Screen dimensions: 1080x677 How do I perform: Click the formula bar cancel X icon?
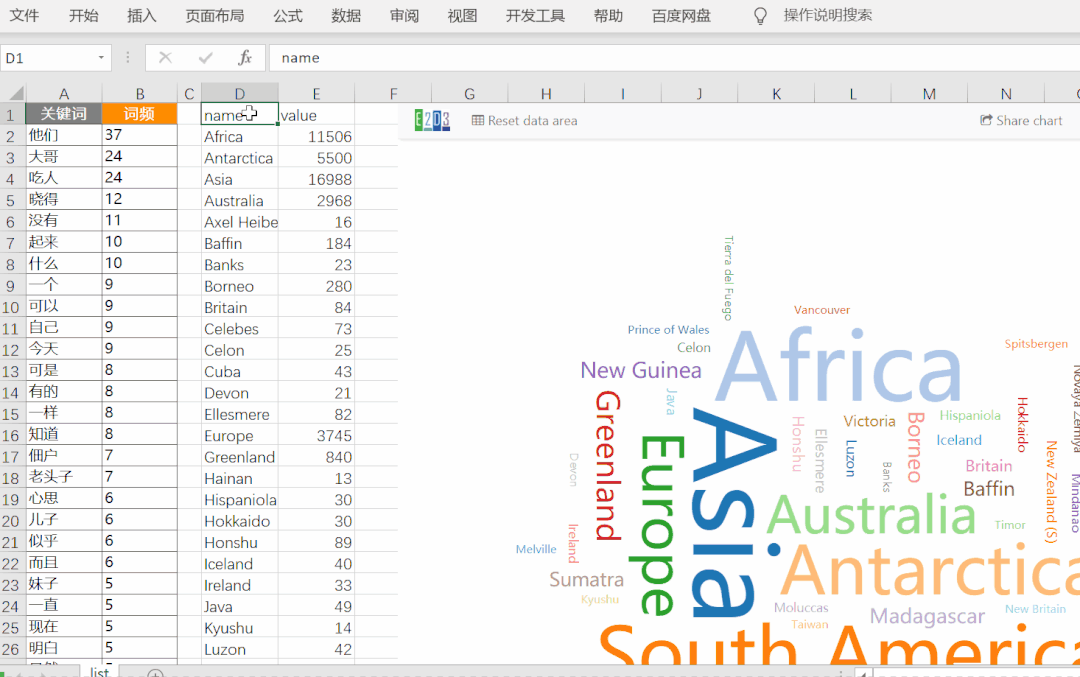click(x=165, y=58)
